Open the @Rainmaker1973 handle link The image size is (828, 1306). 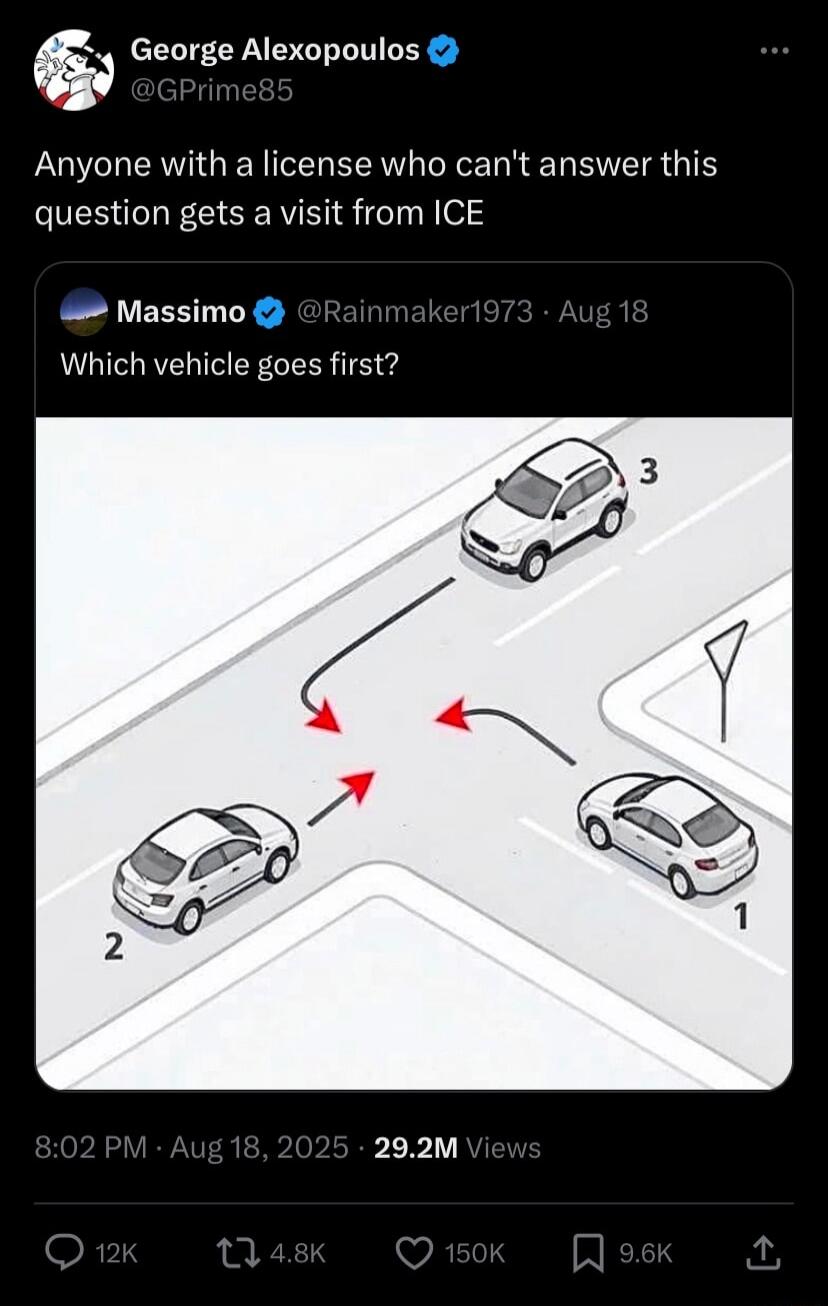pyautogui.click(x=413, y=312)
